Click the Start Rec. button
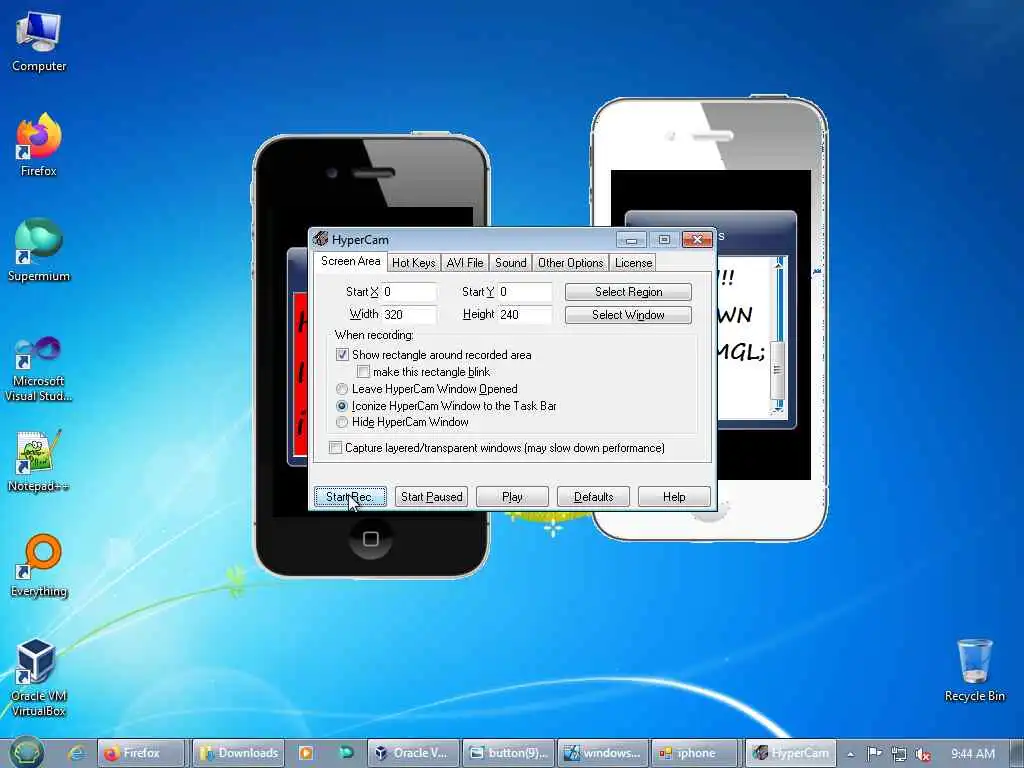This screenshot has width=1024, height=768. pos(350,497)
